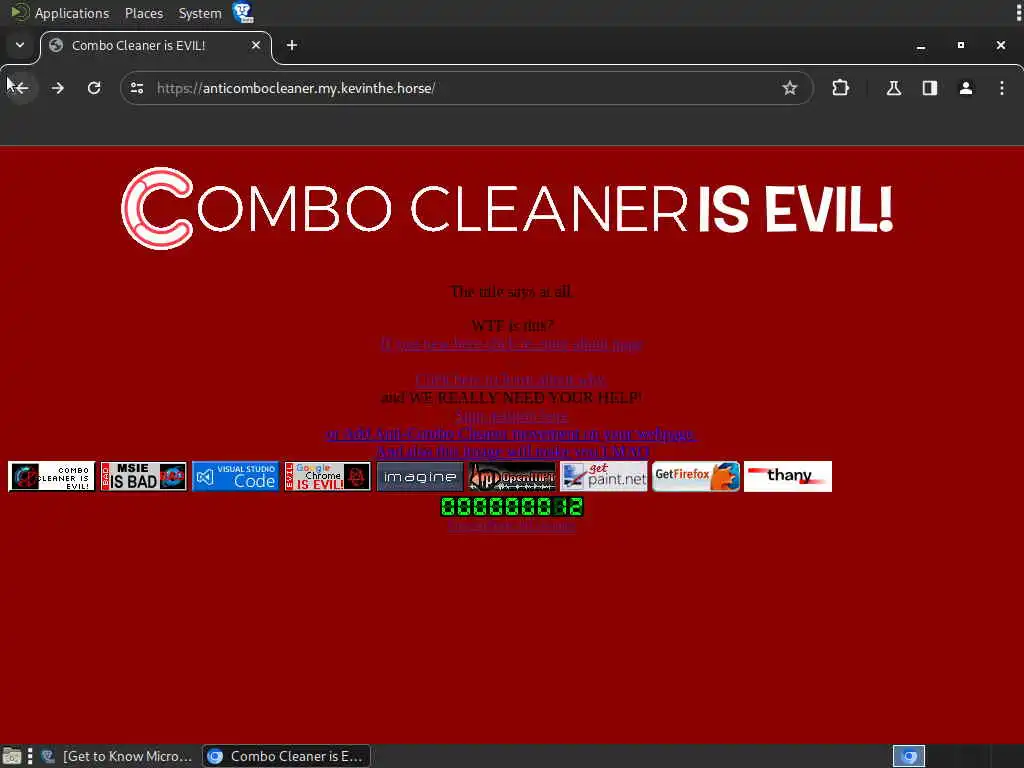The width and height of the screenshot is (1024, 768).
Task: Switch to Get to Know Micro... taskbar window
Action: tap(118, 756)
